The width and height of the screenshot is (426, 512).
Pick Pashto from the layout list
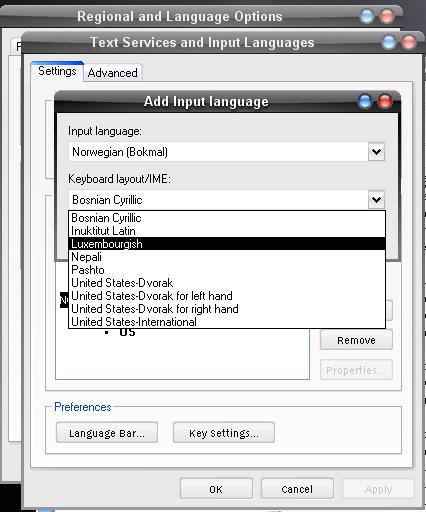(227, 270)
